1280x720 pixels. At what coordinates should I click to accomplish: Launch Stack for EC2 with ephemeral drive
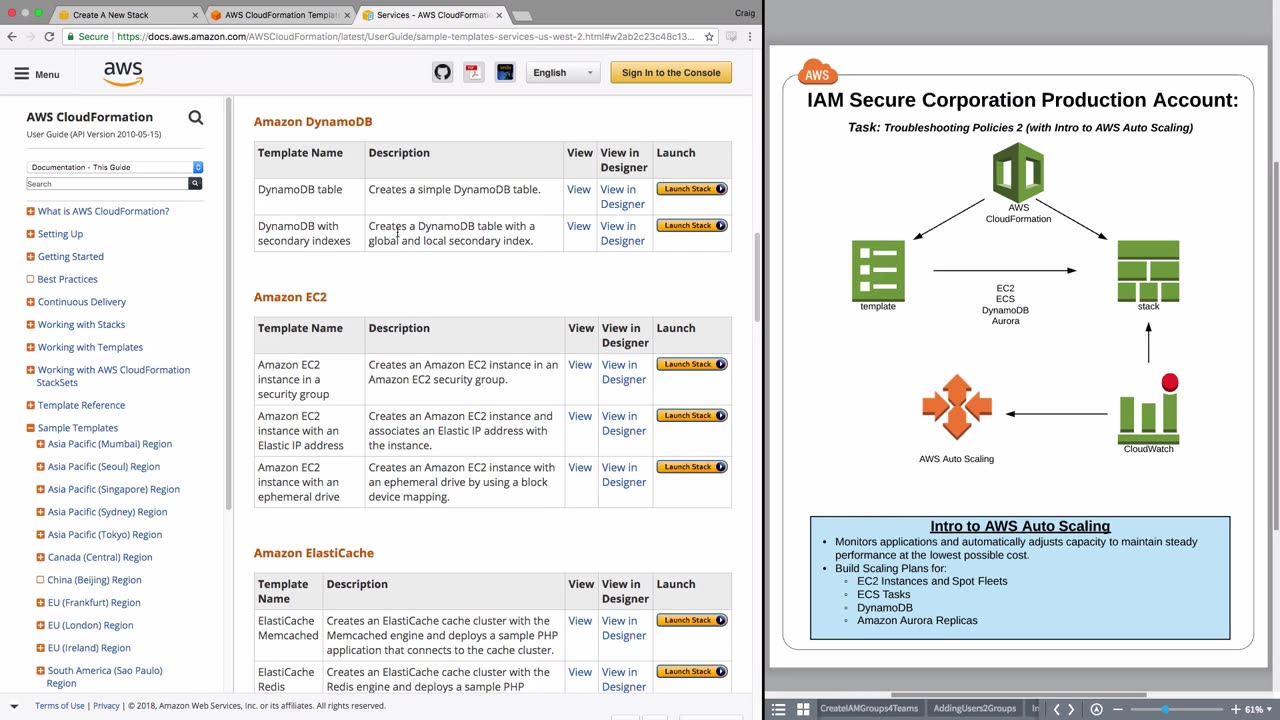pos(692,467)
